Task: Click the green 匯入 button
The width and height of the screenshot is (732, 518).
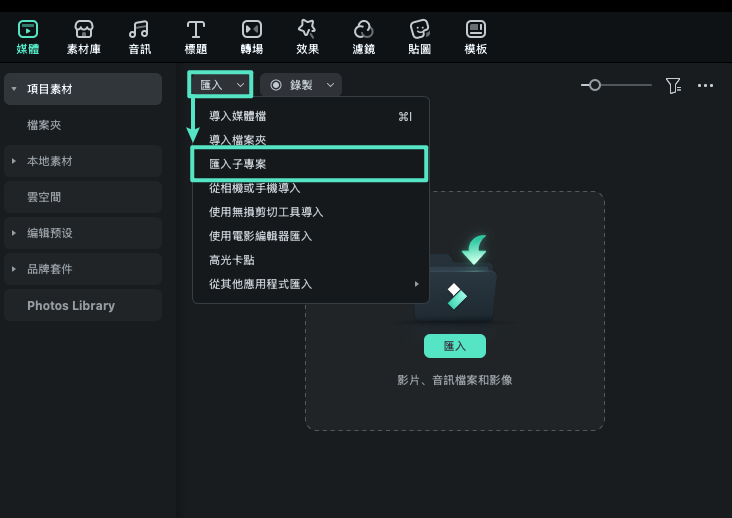Action: coord(455,346)
